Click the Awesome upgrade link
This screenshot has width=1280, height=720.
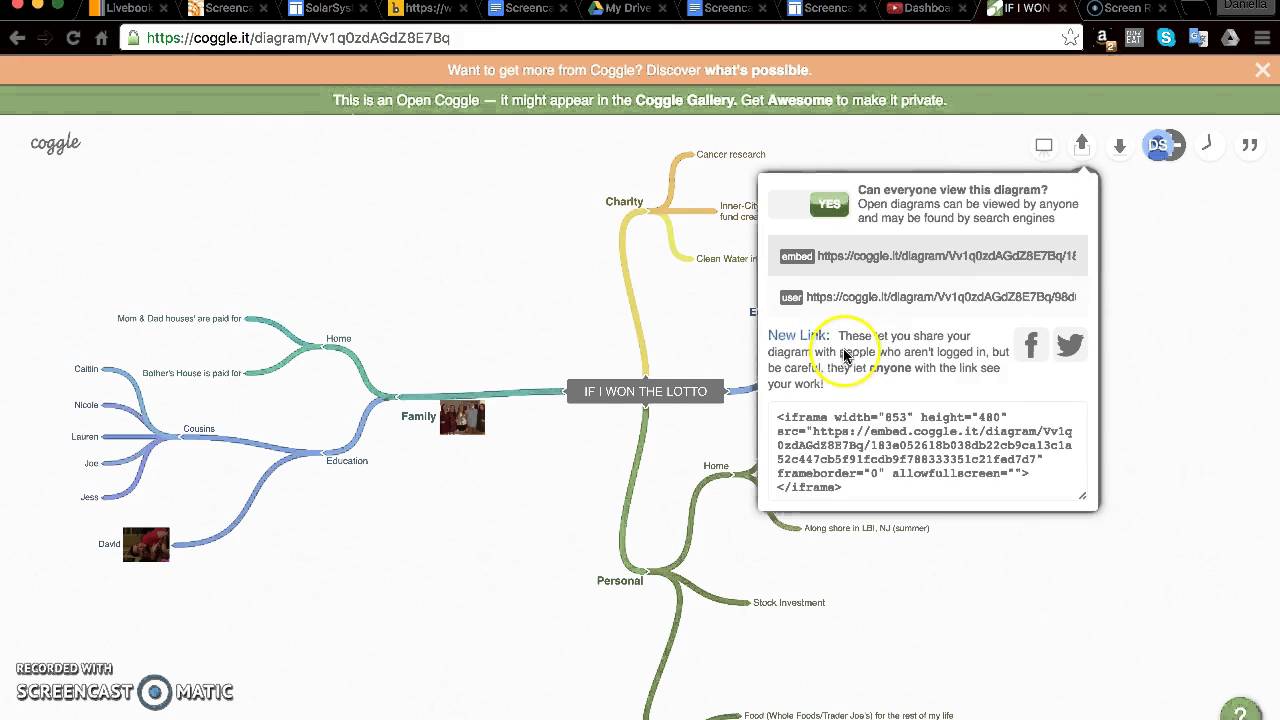coord(800,100)
